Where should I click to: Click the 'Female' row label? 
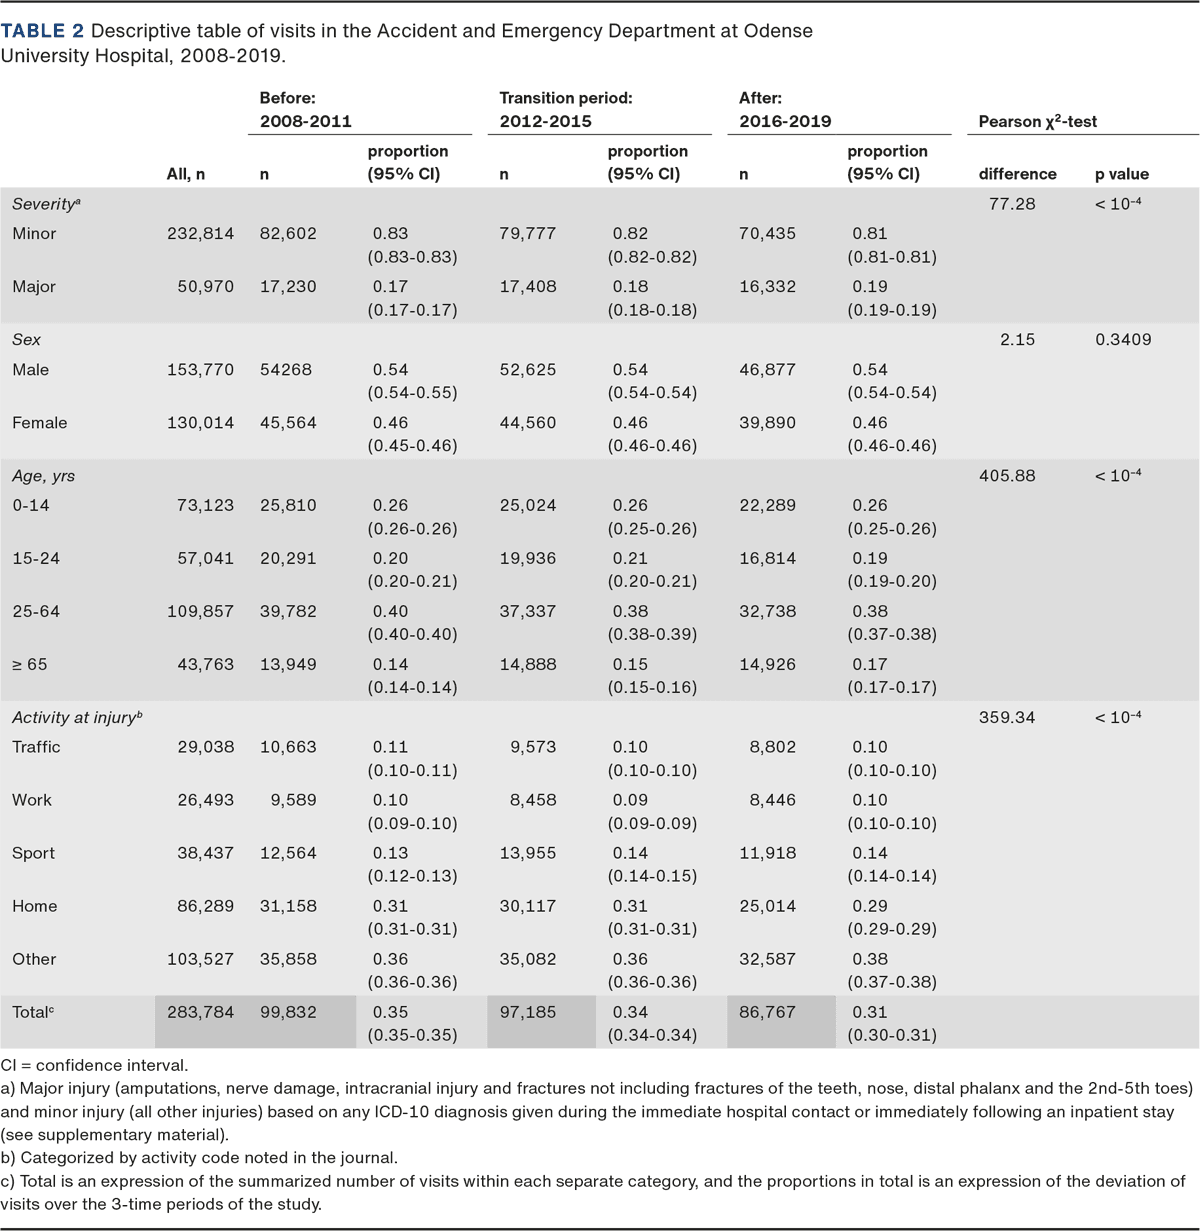tap(40, 423)
